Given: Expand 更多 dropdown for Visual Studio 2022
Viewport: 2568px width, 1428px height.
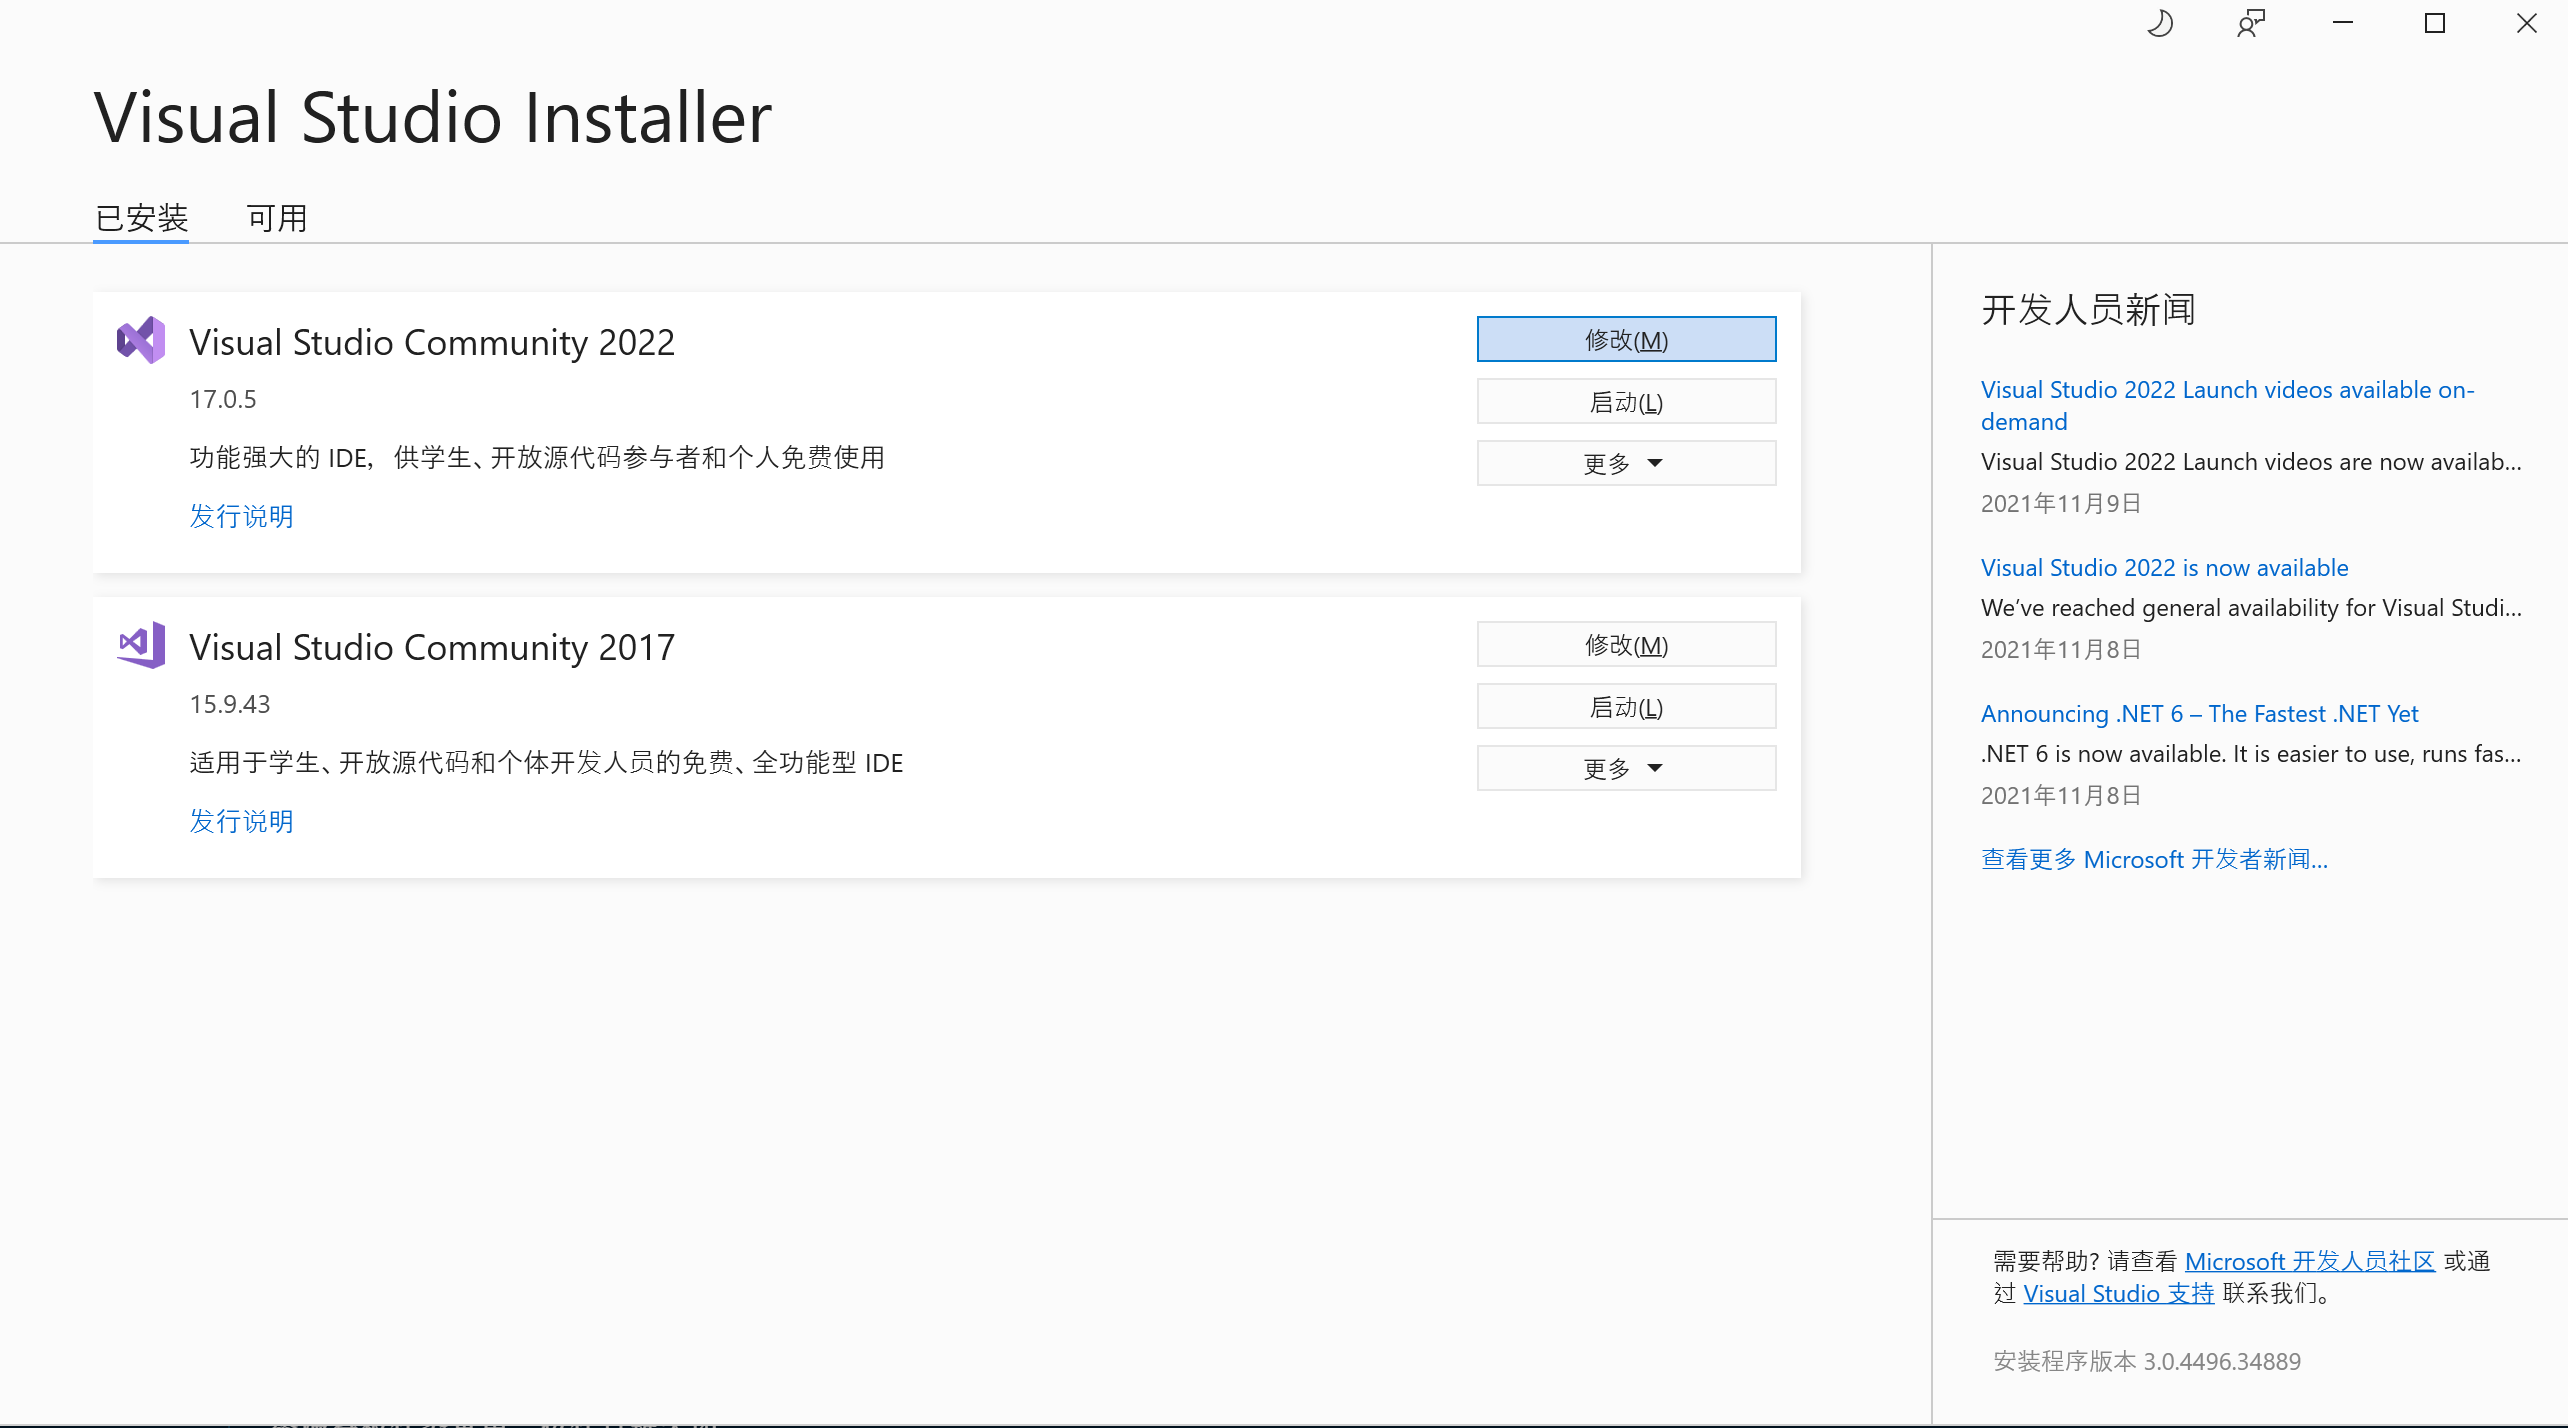Looking at the screenshot, I should coord(1626,463).
